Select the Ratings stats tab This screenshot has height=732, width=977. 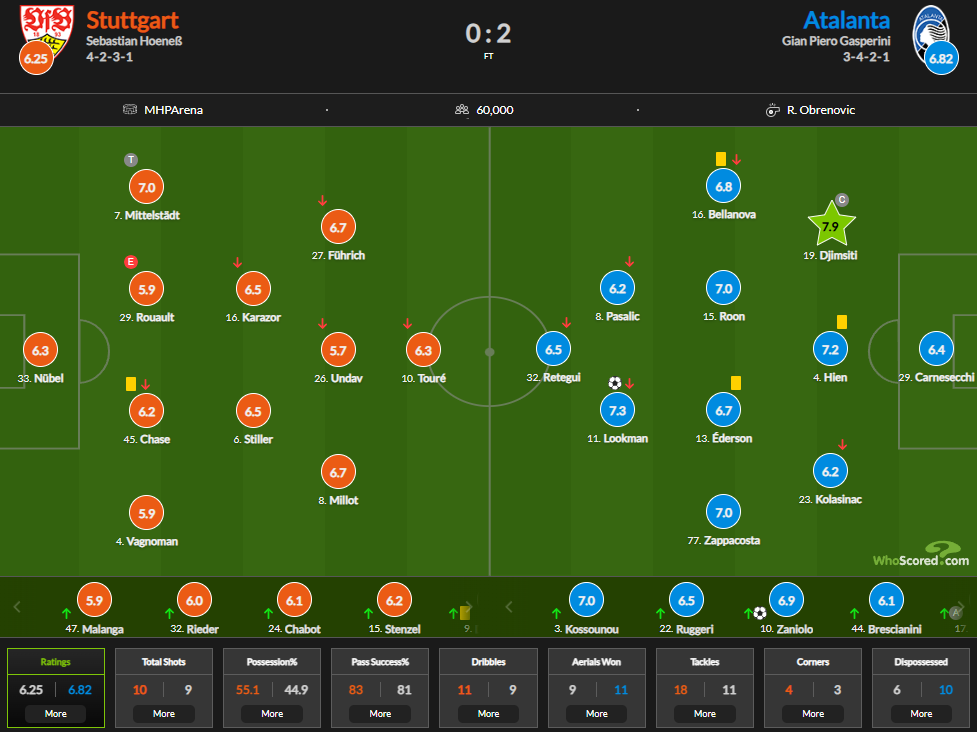(55, 688)
